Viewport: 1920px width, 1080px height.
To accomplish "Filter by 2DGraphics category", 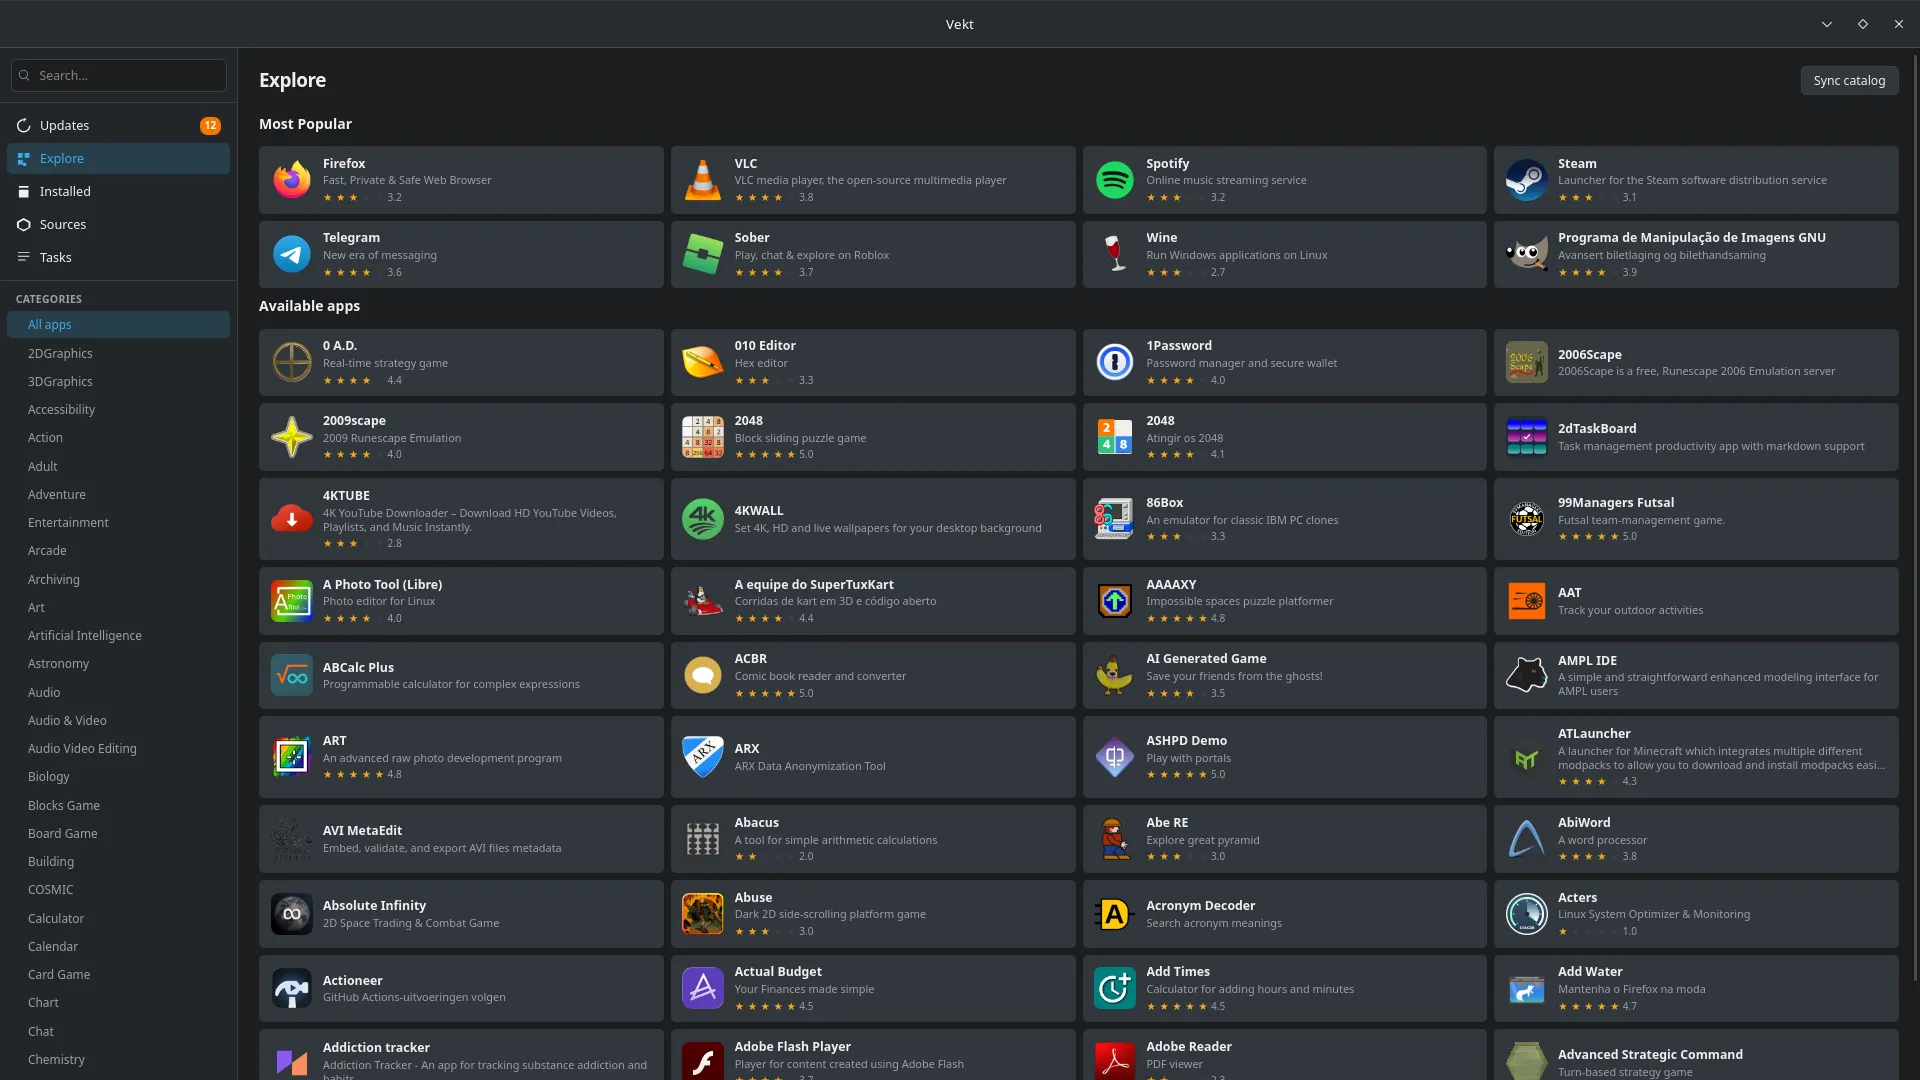I will pos(118,353).
